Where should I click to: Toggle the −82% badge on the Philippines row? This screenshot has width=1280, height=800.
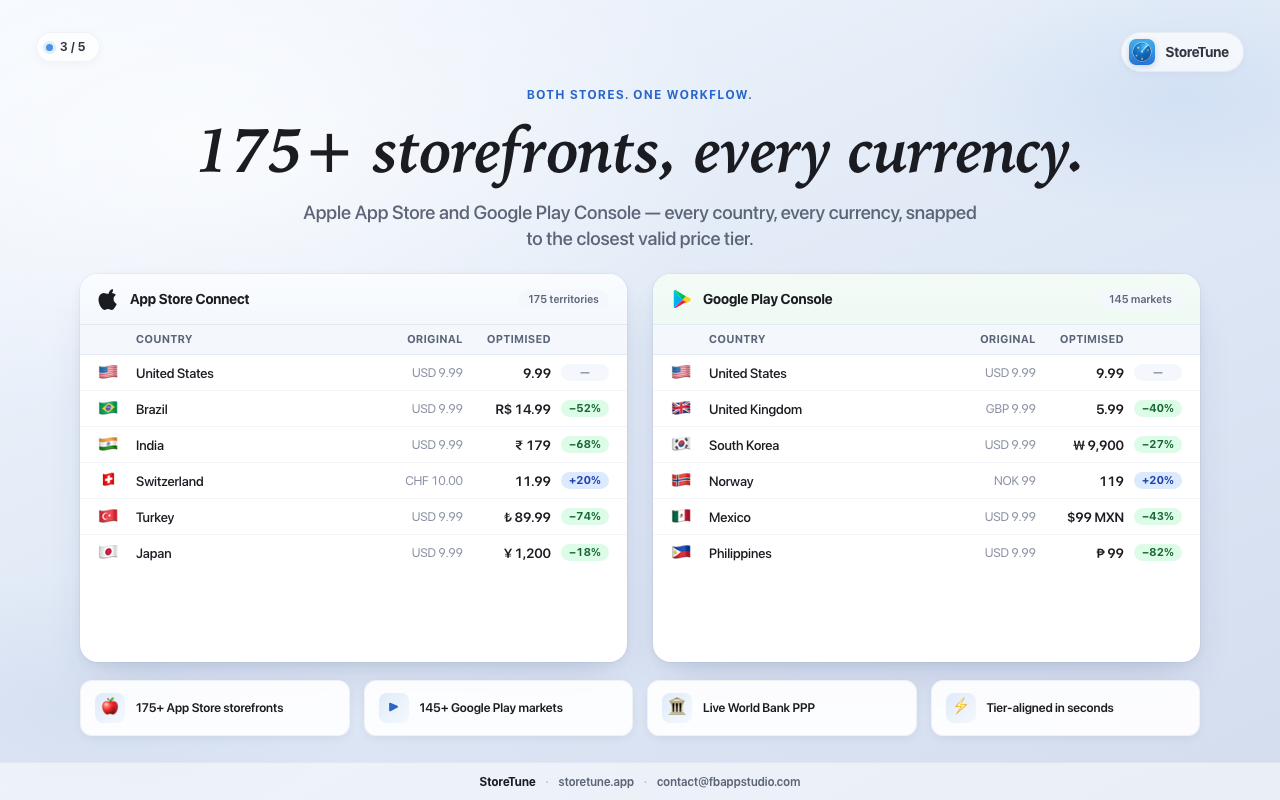[x=1158, y=552]
